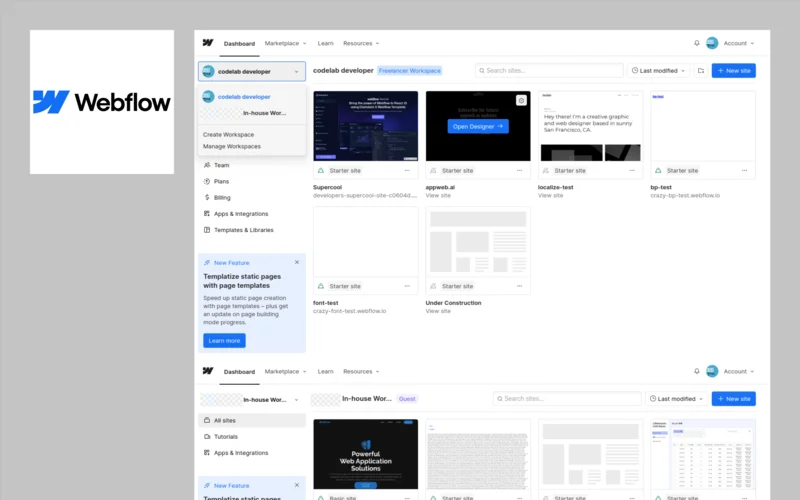Open the ellipsis menu on the localize-test card

click(x=632, y=170)
